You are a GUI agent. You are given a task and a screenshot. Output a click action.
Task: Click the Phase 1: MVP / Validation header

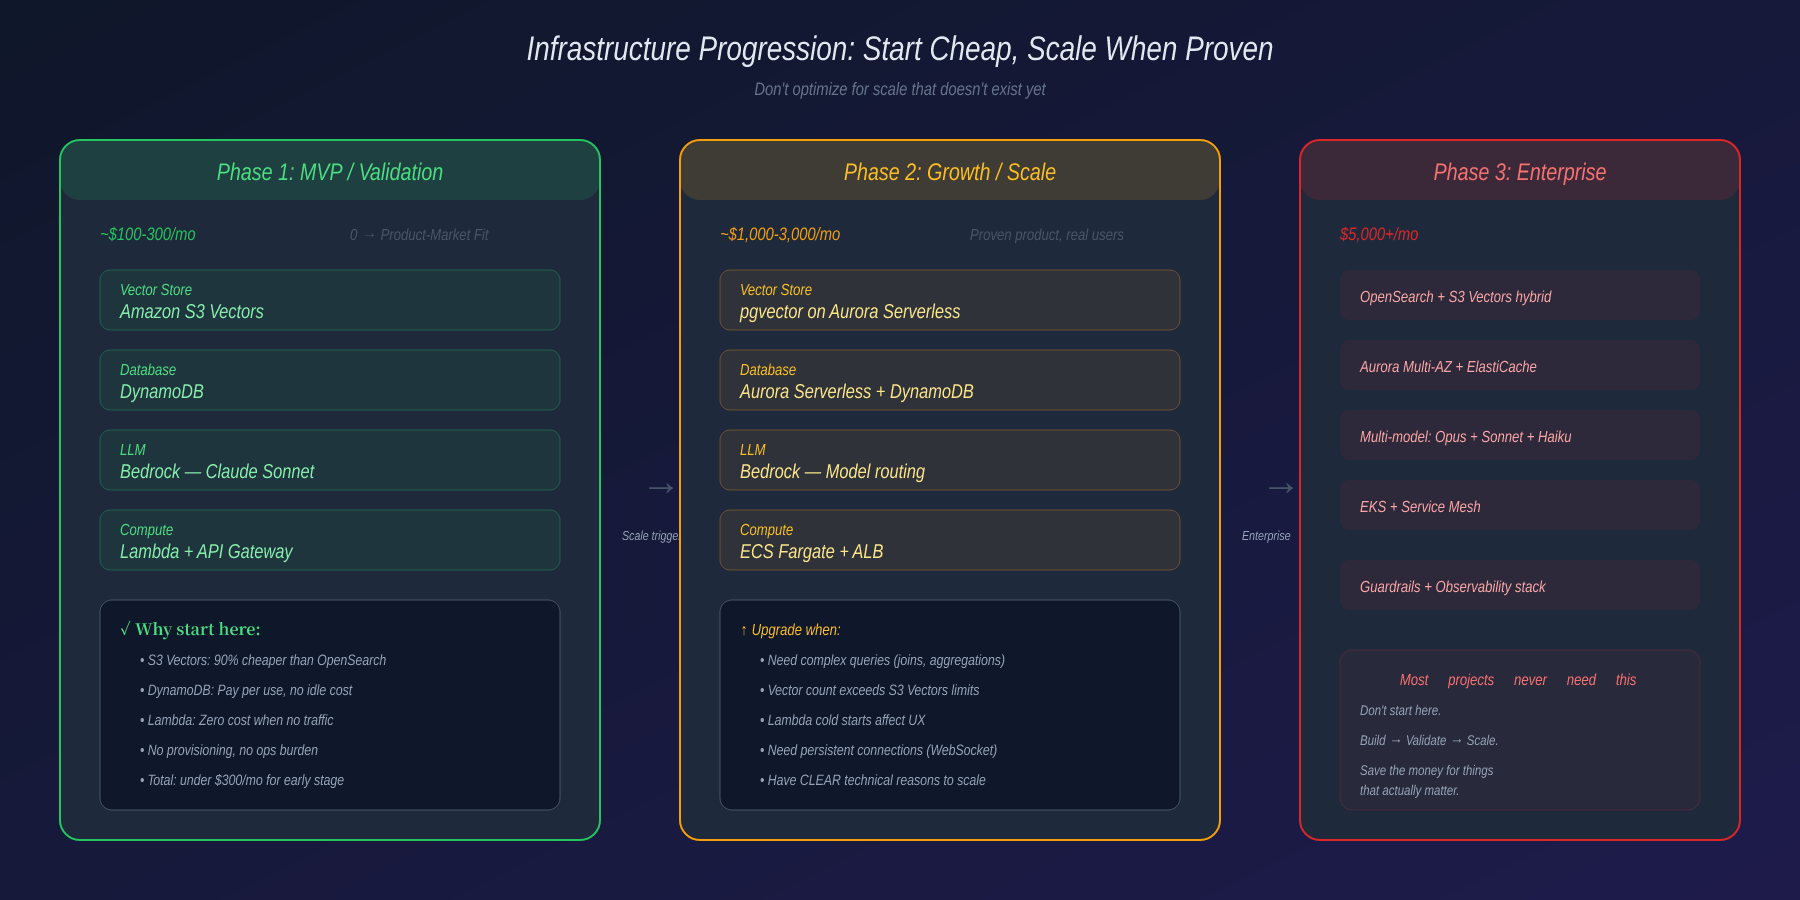coord(330,172)
